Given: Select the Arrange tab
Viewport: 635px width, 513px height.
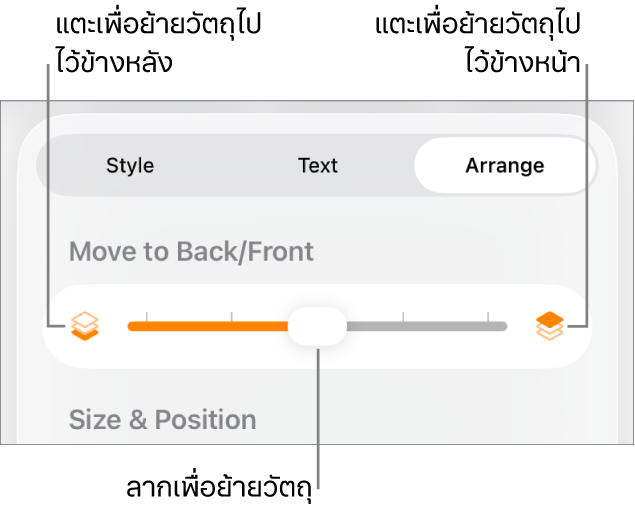Looking at the screenshot, I should click(504, 165).
